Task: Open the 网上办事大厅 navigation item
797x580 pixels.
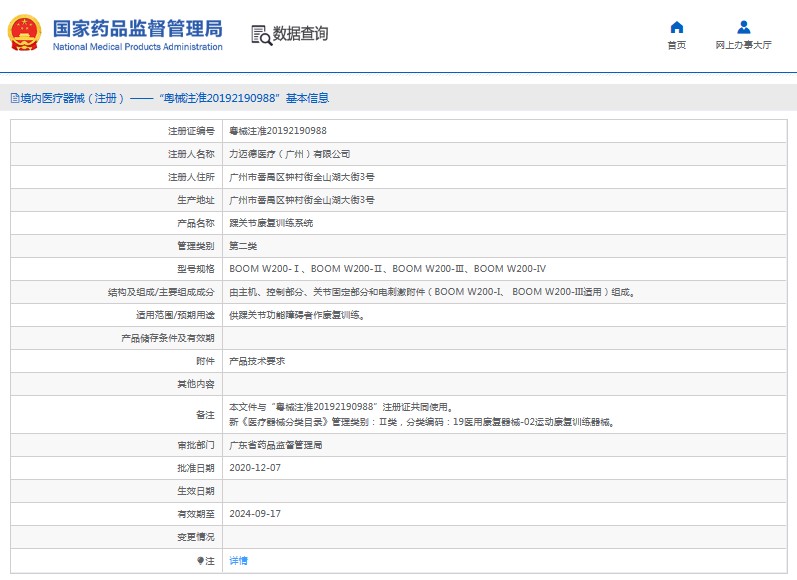Action: click(743, 45)
